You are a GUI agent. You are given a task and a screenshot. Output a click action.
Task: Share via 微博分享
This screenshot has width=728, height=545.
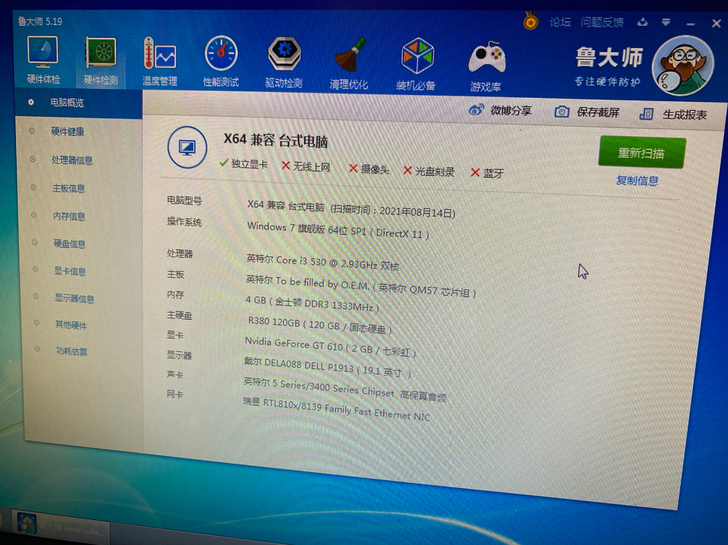[x=500, y=110]
